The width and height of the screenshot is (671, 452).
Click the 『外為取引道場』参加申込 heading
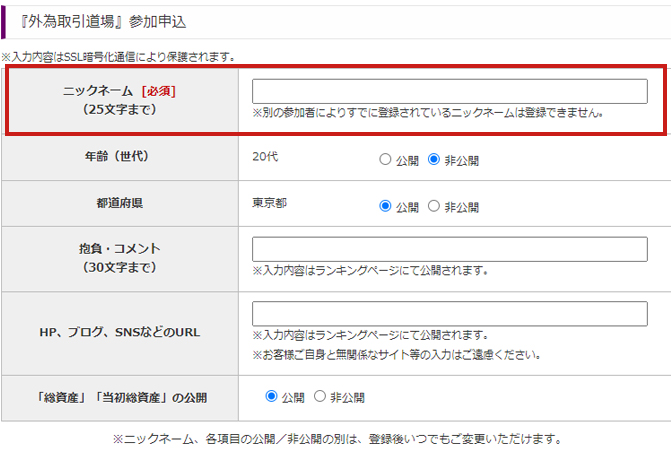coord(103,20)
